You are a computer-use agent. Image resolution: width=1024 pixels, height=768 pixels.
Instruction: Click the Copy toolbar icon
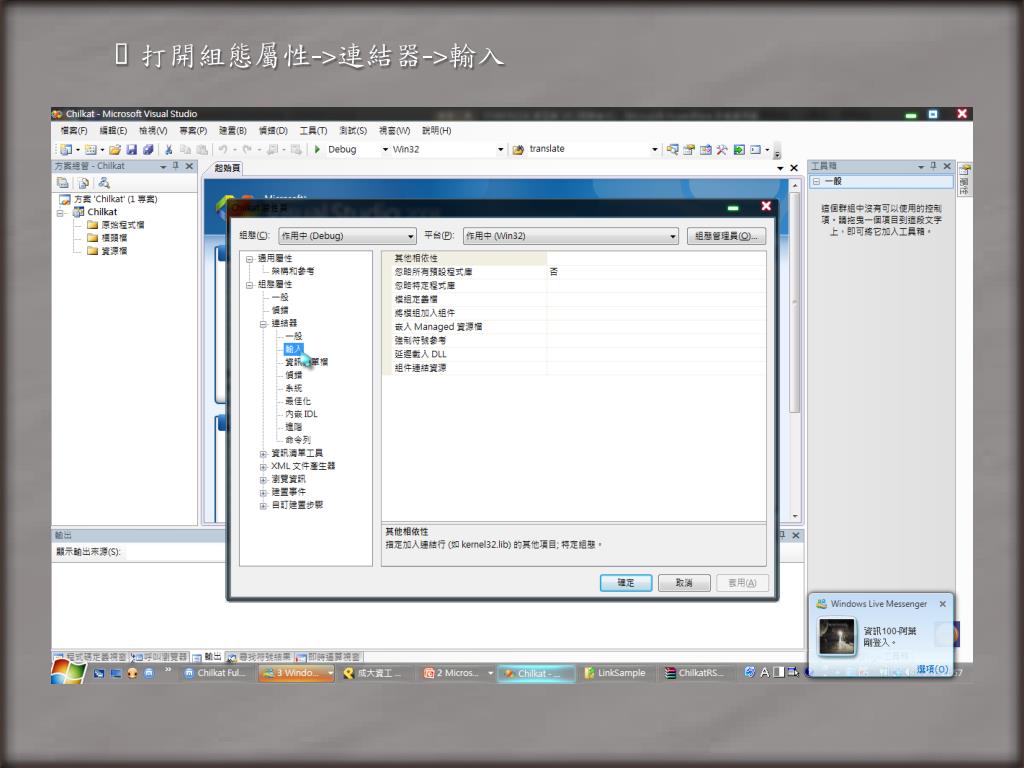pyautogui.click(x=185, y=150)
